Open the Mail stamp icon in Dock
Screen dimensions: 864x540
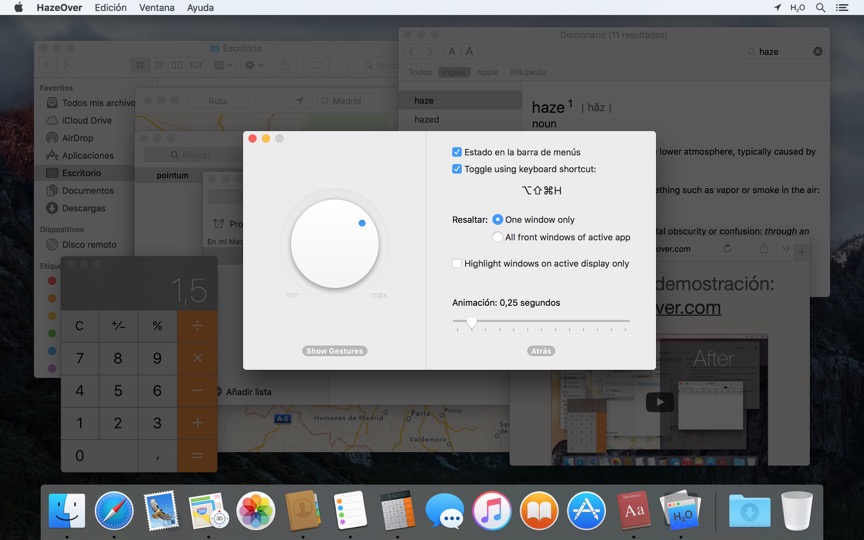click(x=161, y=511)
